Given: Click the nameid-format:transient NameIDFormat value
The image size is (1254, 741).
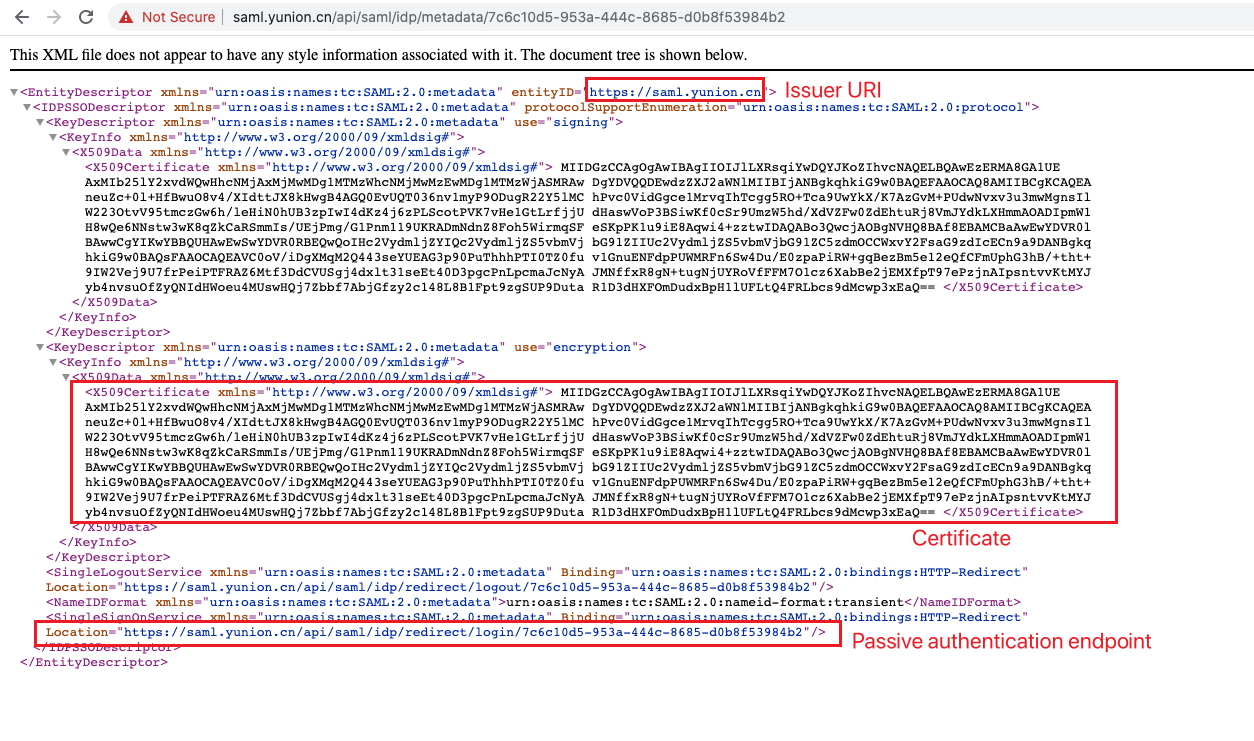Looking at the screenshot, I should click(700, 602).
